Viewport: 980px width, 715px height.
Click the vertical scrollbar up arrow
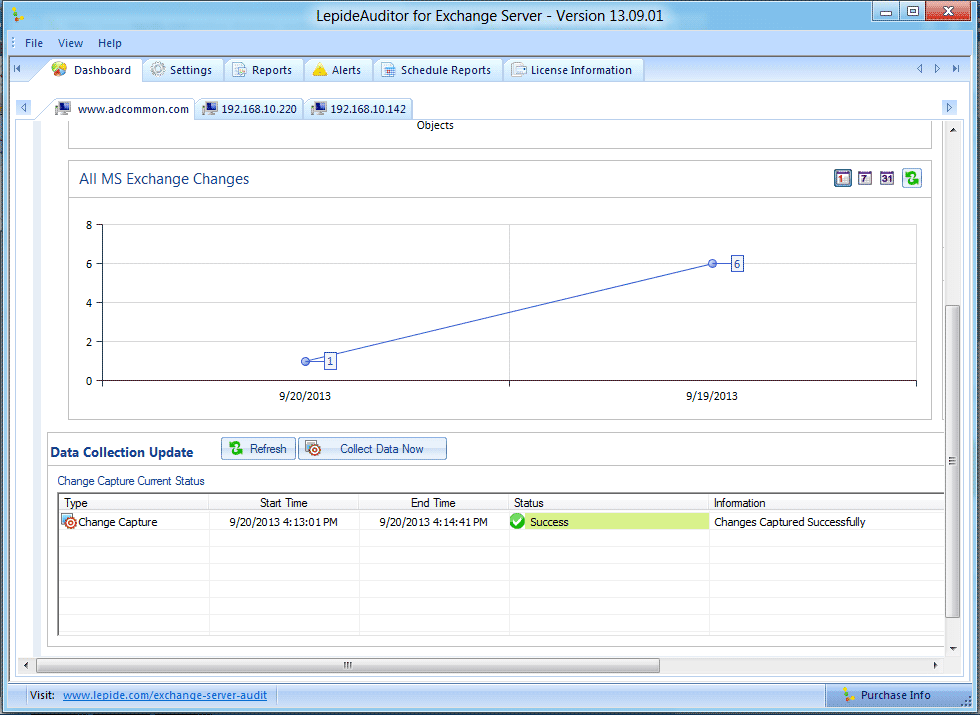953,130
